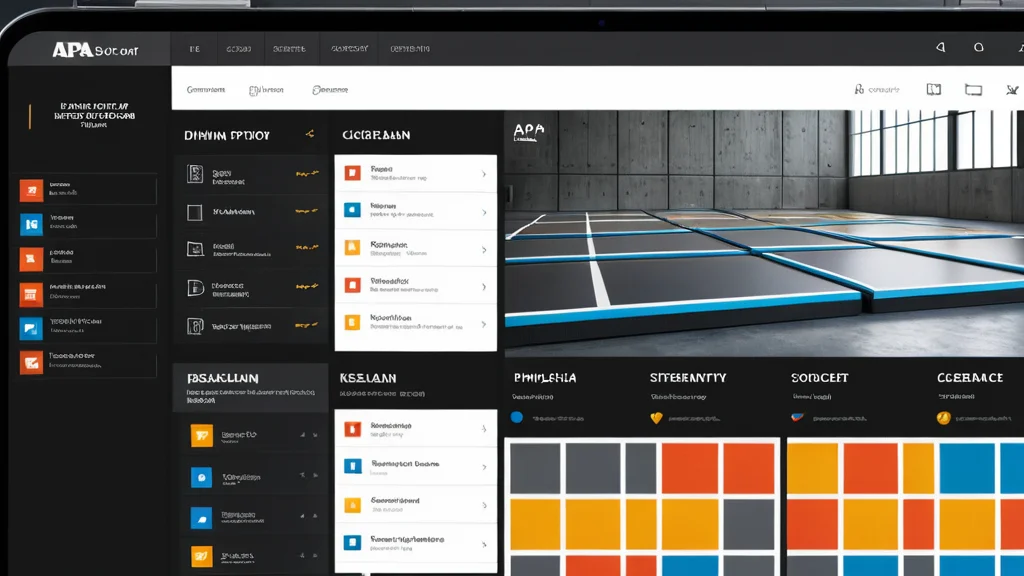Viewport: 1024px width, 576px height.
Task: Expand the first row chevron in the upper white list
Action: 484,174
